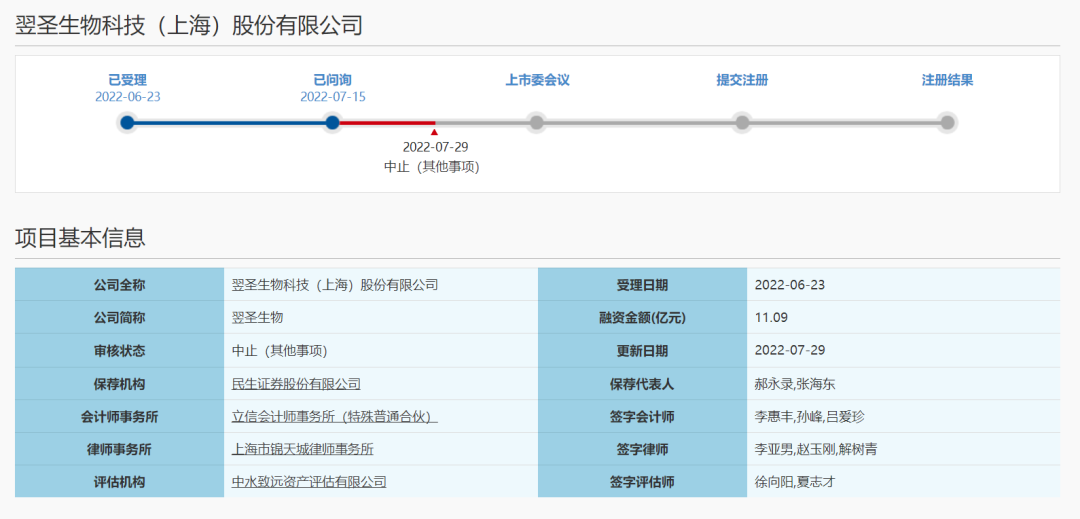Screen dimensions: 1080x519
Task: Open the 上海市锦天城律师事务所 law firm link
Action: click(x=302, y=449)
